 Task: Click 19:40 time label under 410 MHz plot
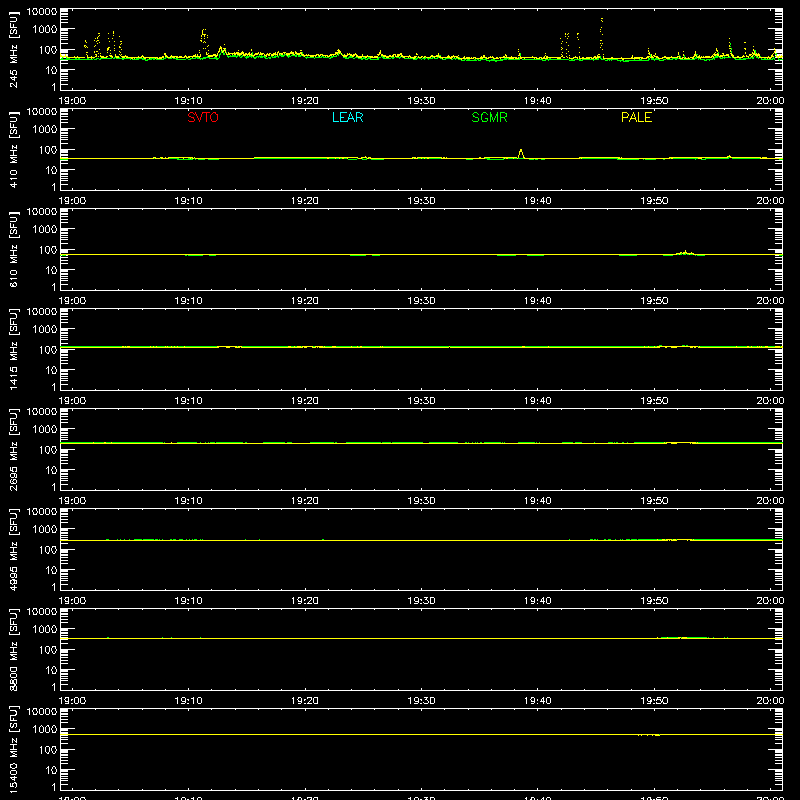coord(537,201)
